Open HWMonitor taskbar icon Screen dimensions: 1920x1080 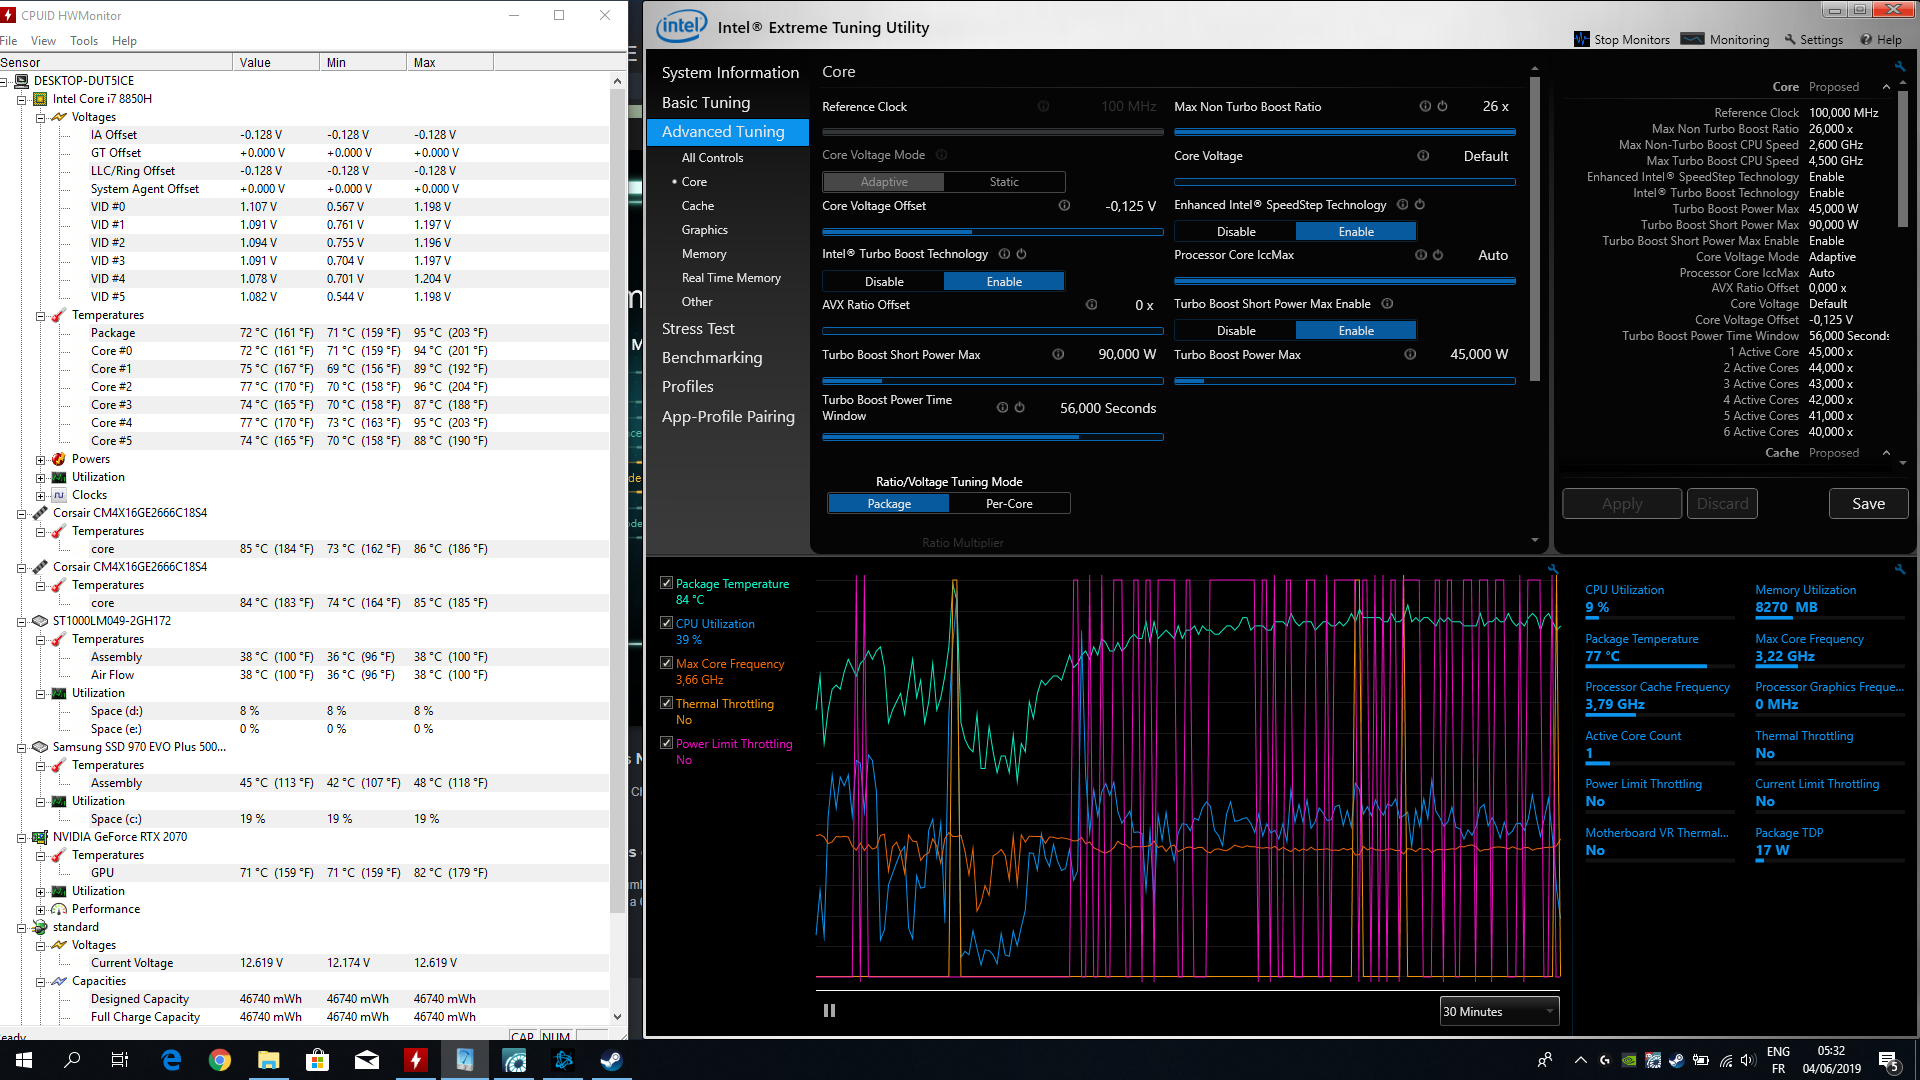coord(415,1060)
